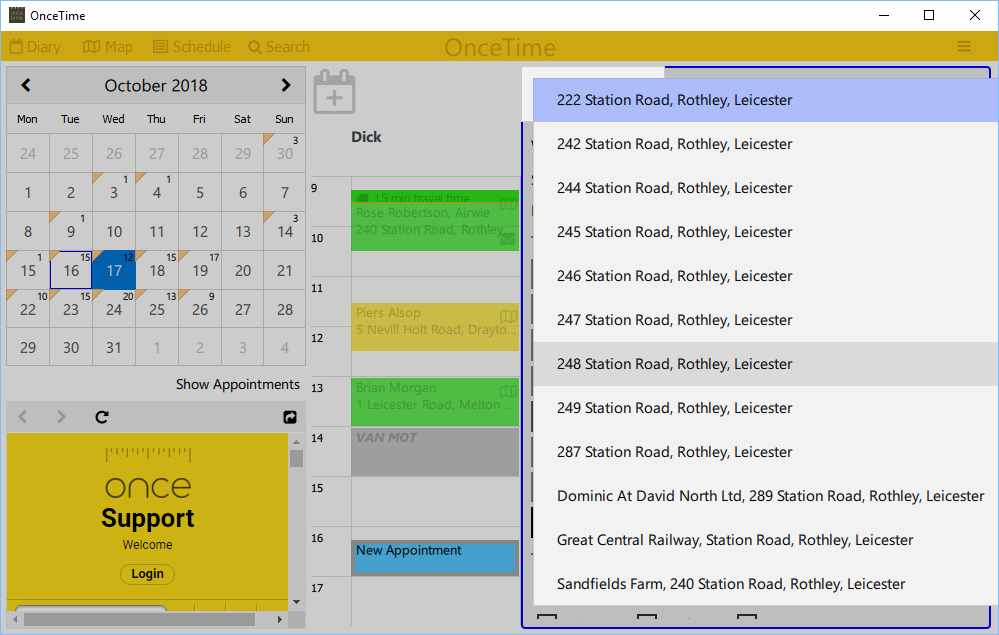
Task: Select October 22 in the calendar
Action: pos(28,309)
